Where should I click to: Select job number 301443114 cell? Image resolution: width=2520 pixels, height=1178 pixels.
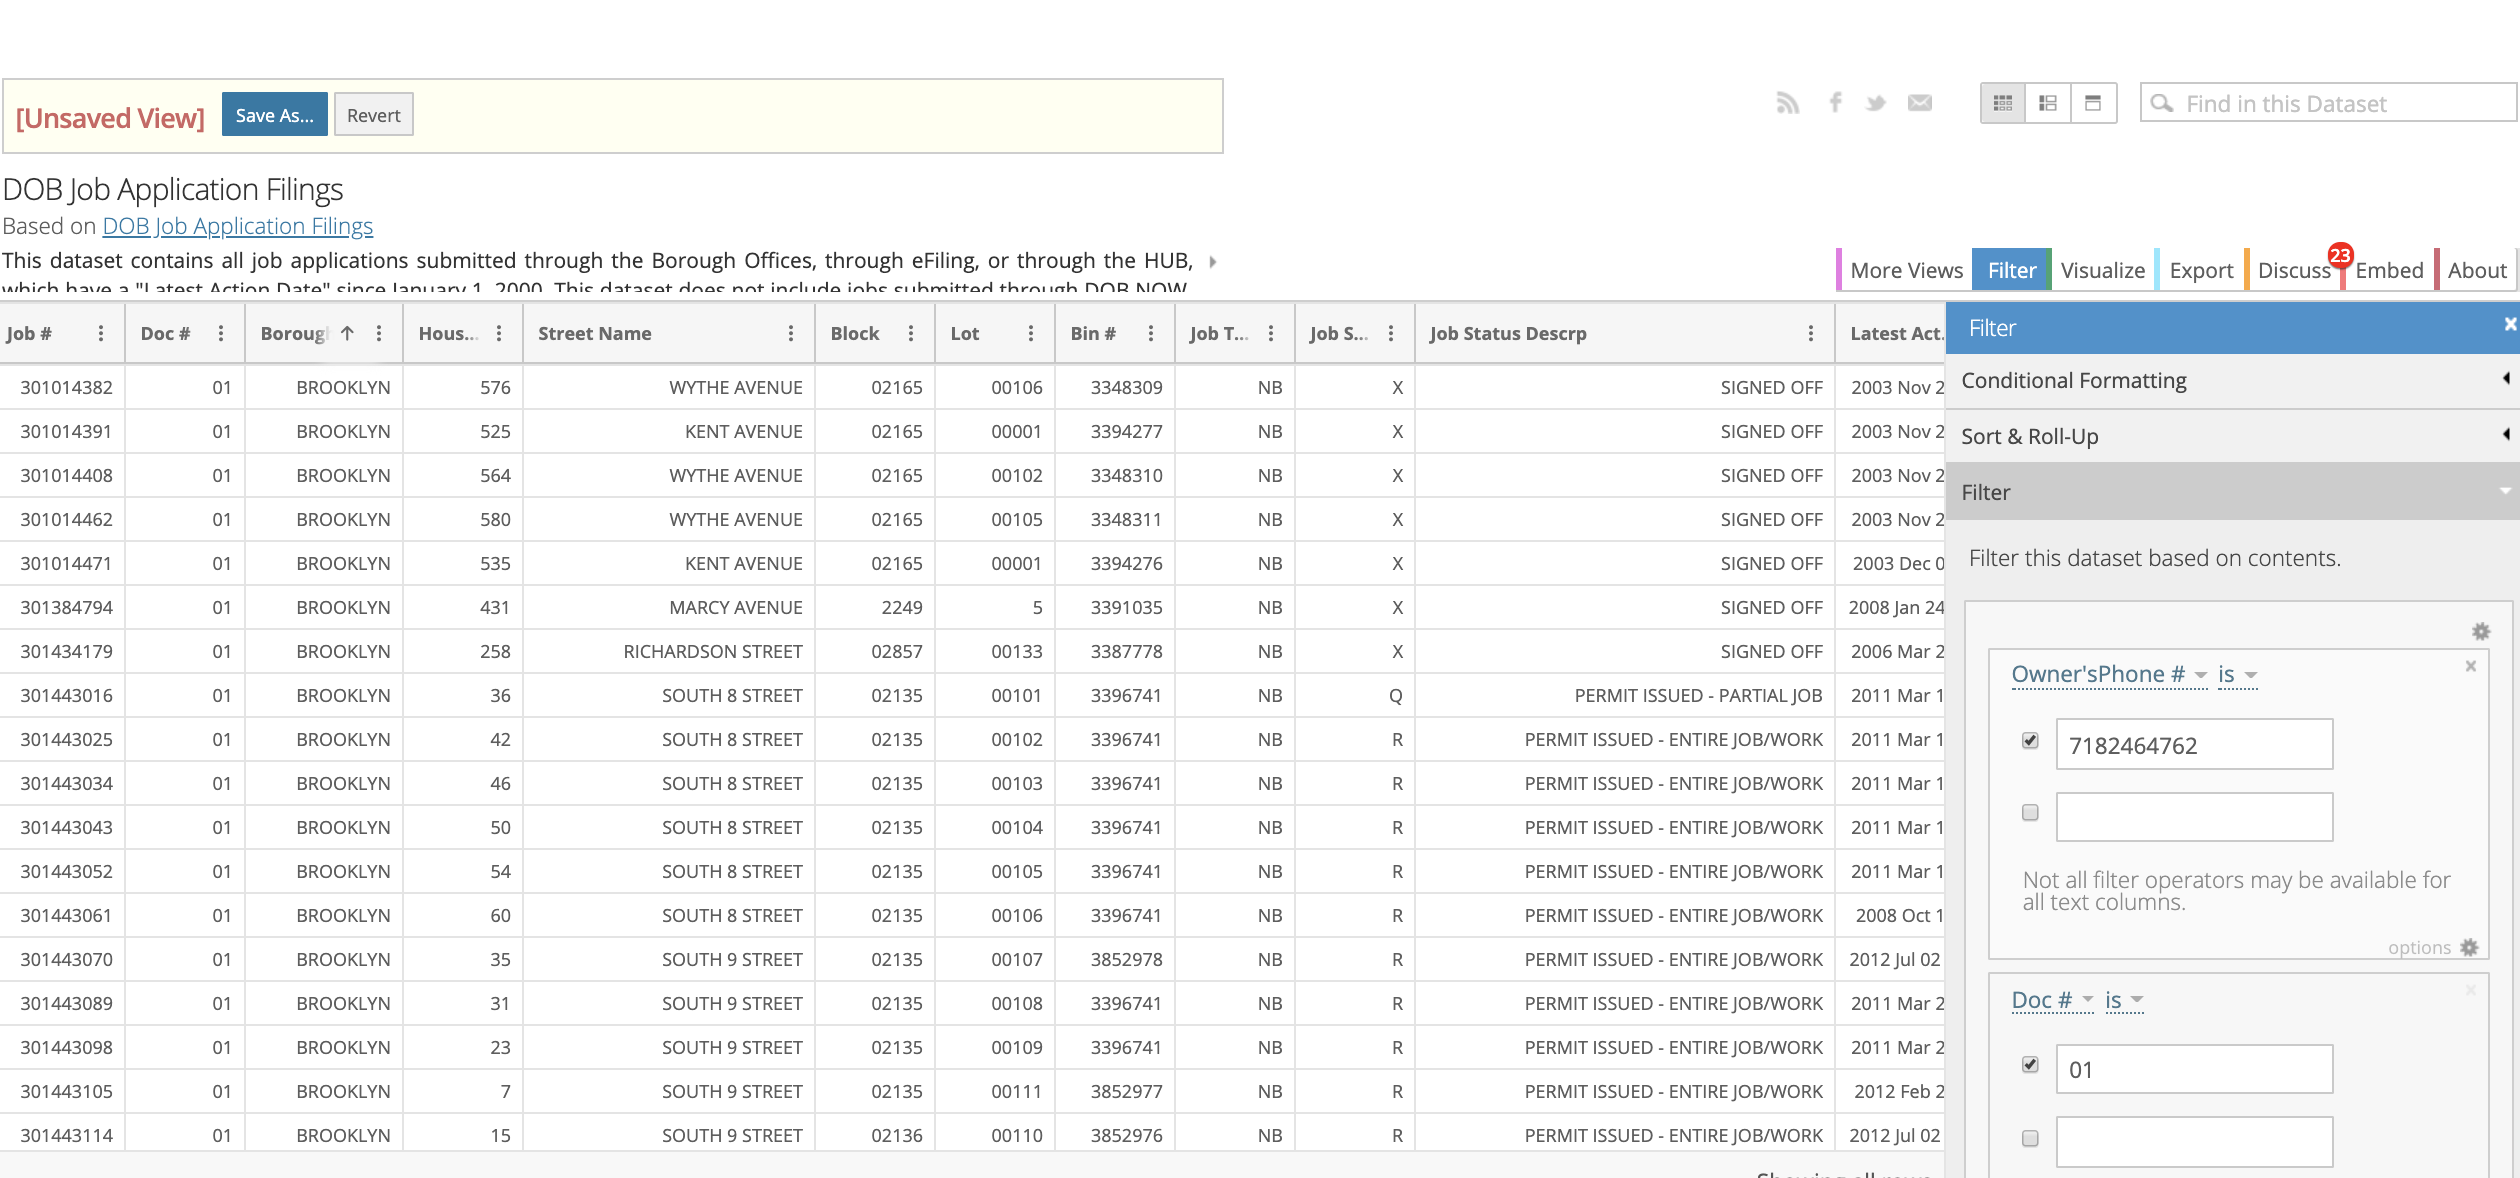(62, 1135)
